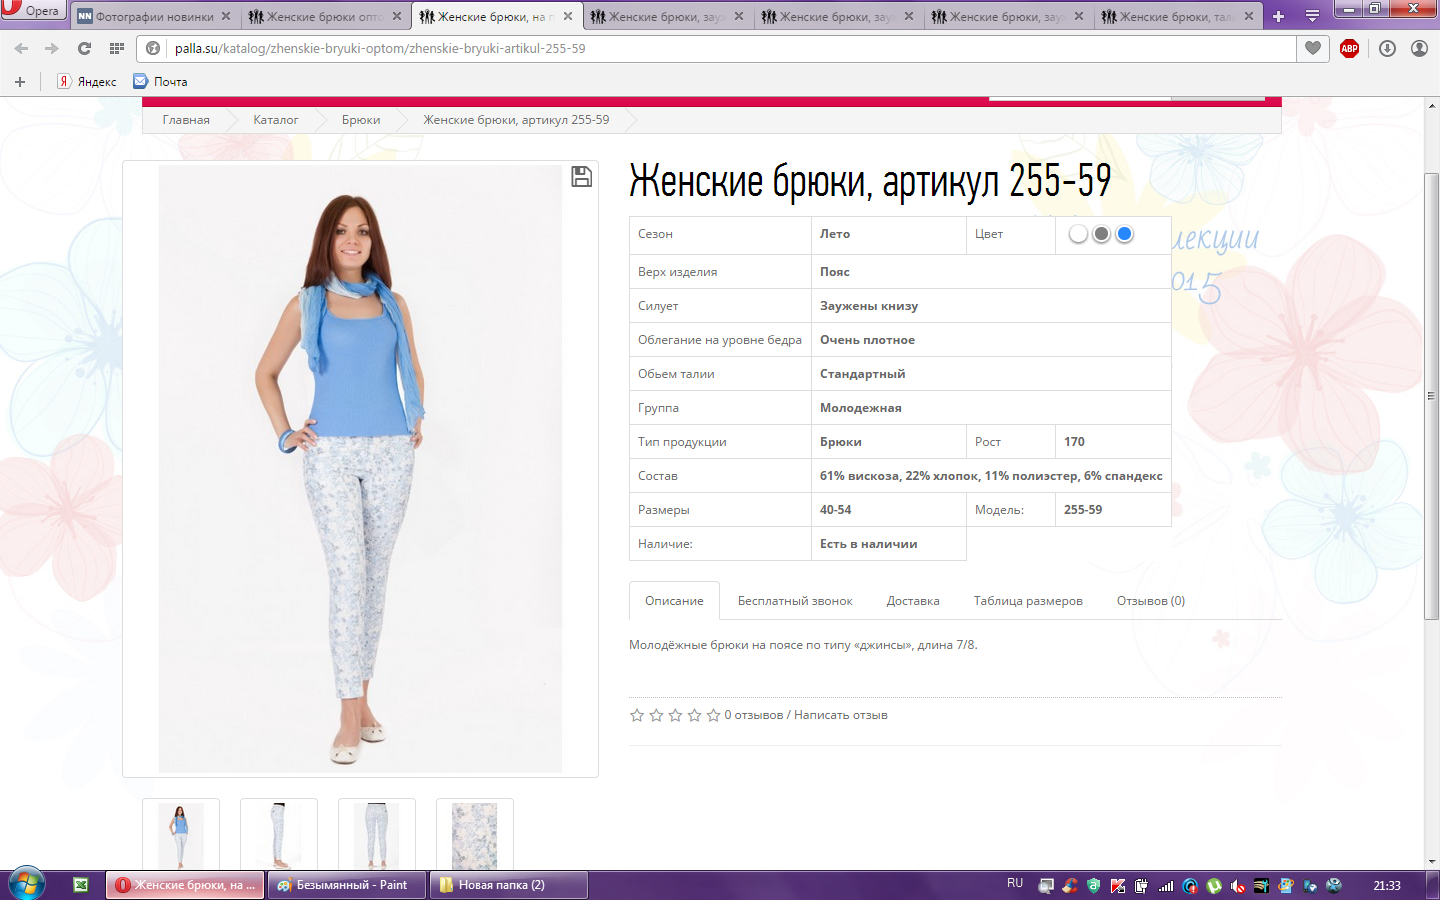Switch to Безымянный - Paint in the taskbar
Viewport: 1440px width, 900px height.
point(347,885)
